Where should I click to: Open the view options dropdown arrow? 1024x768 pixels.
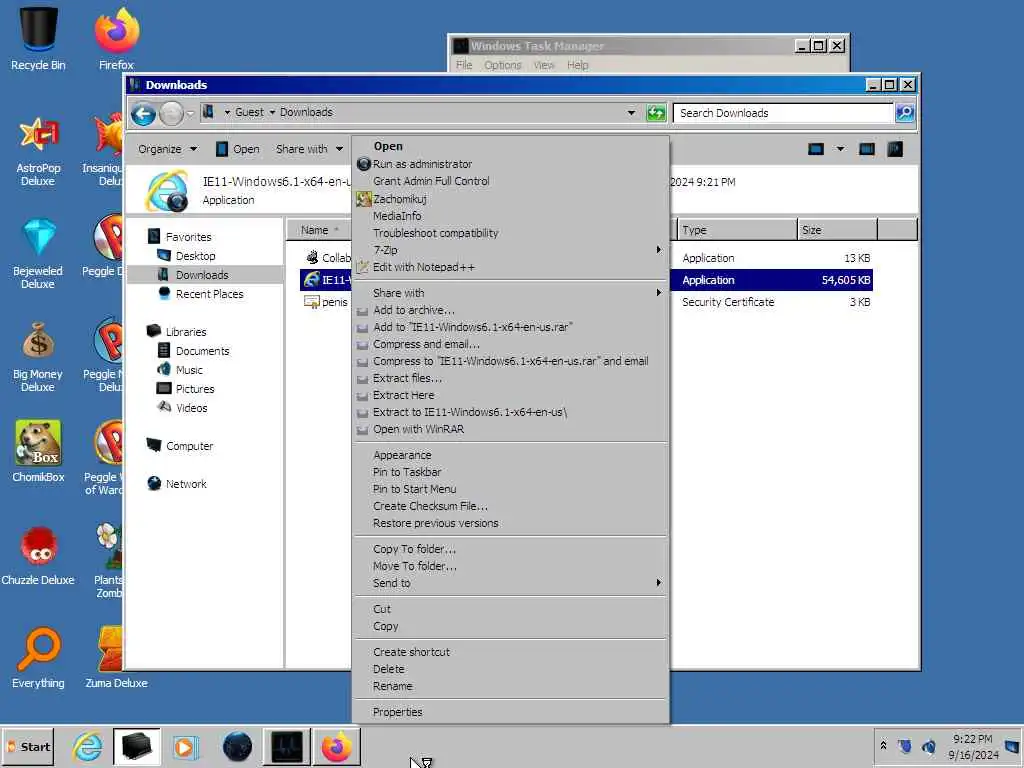pos(840,149)
